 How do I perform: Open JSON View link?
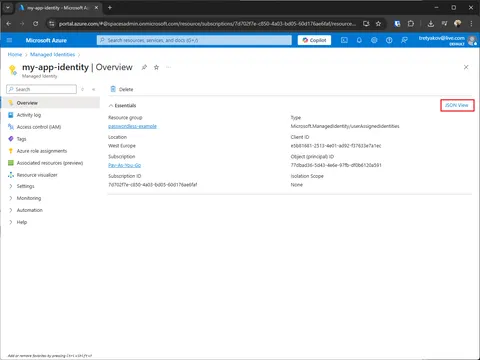(x=457, y=105)
